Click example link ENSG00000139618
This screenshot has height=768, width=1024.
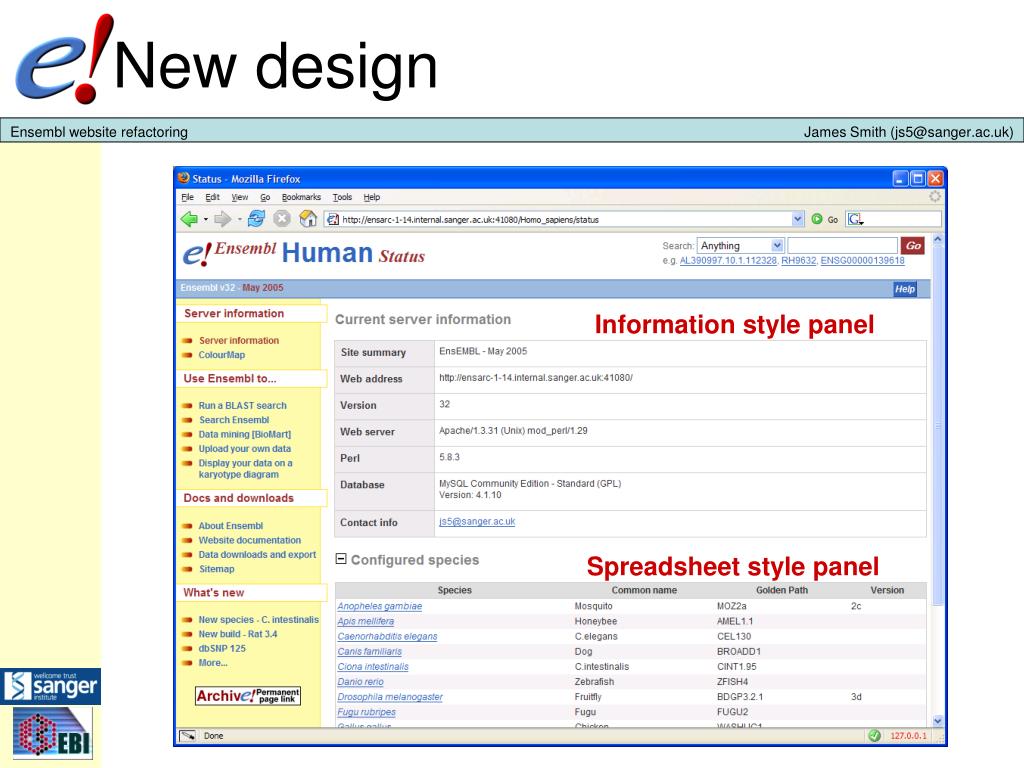coord(863,261)
